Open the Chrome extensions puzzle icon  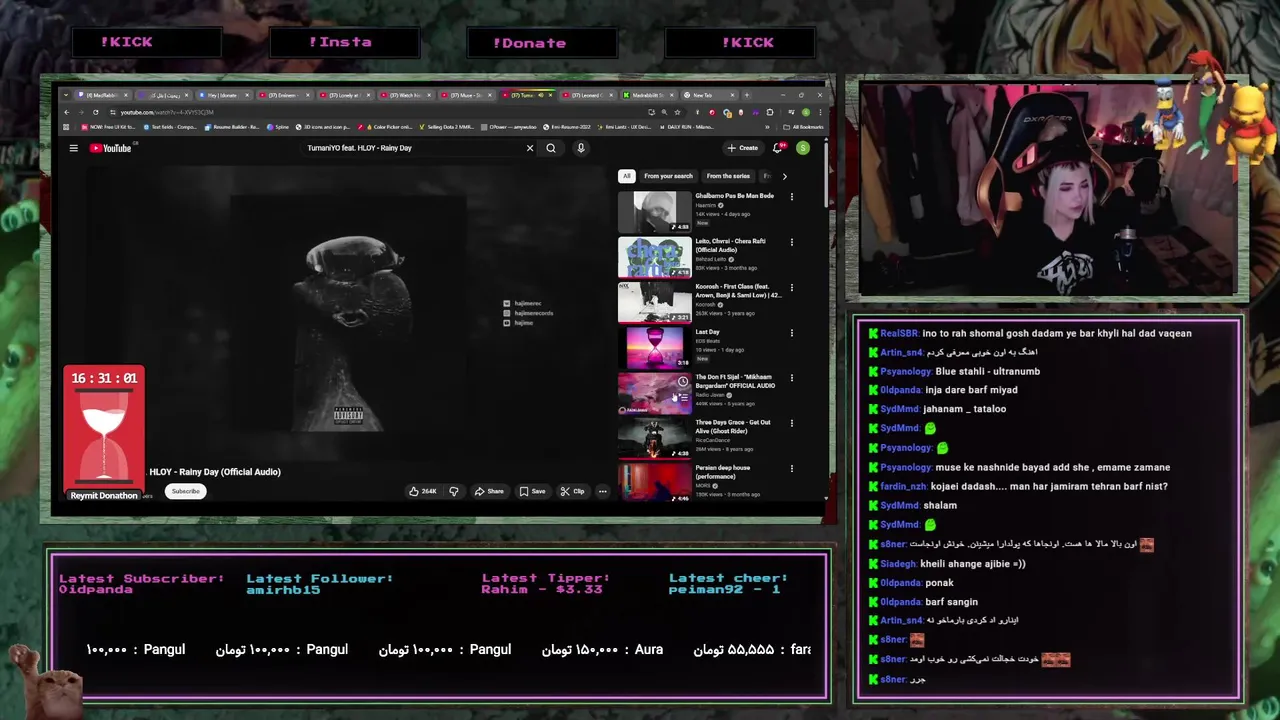(x=769, y=112)
